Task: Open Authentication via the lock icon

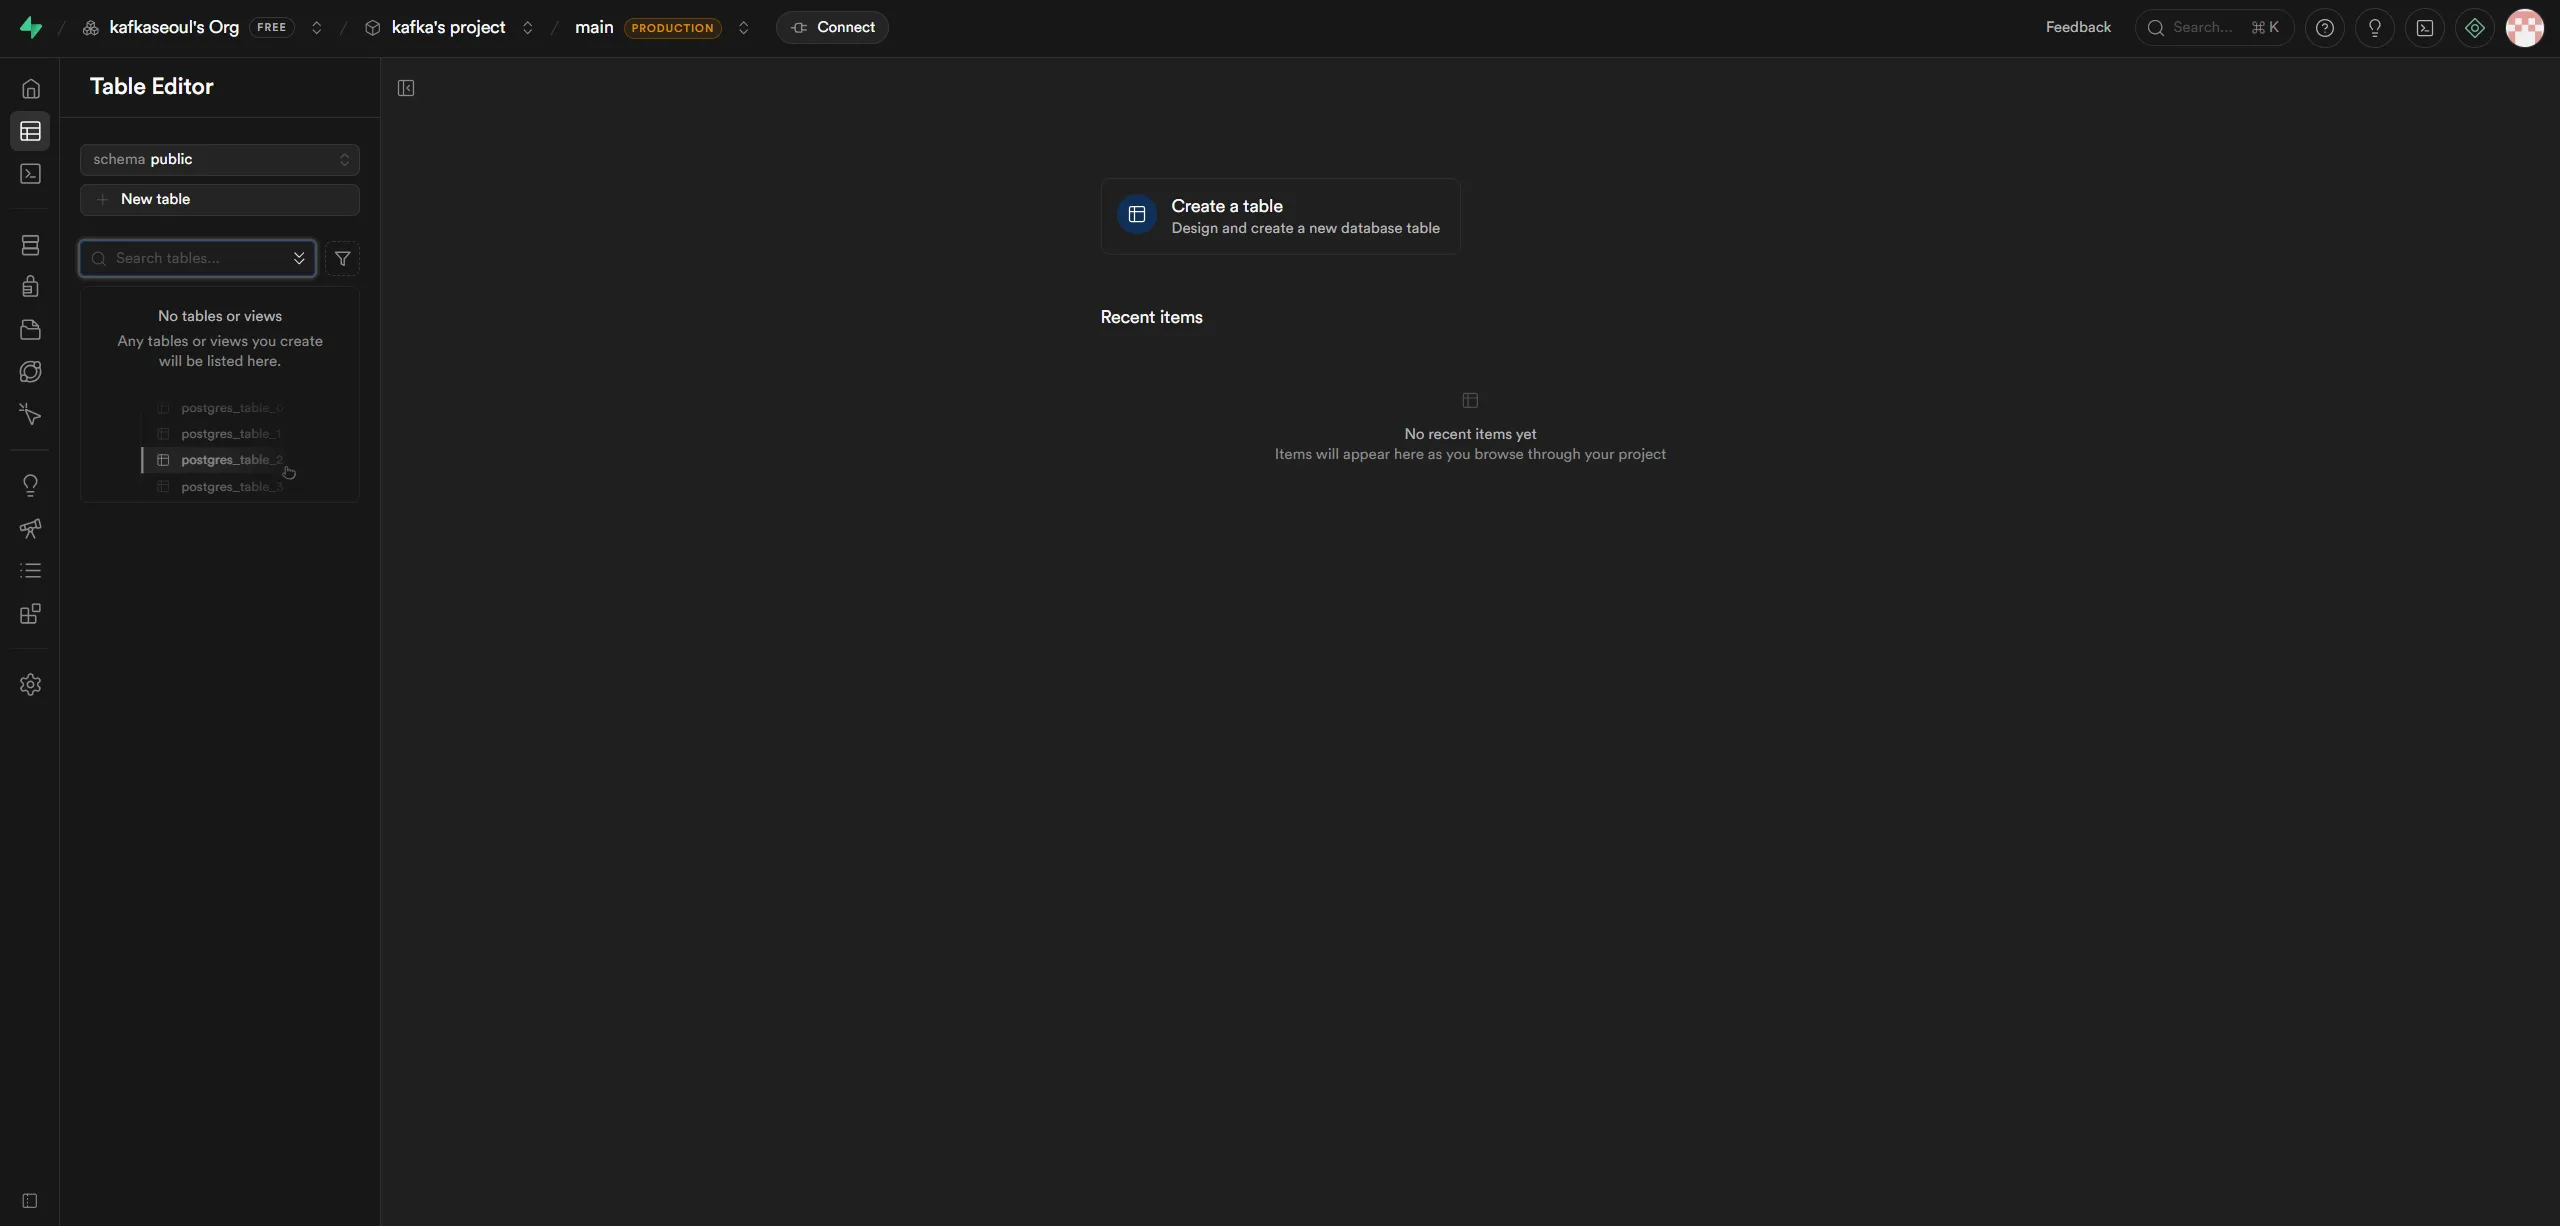Action: coord(30,285)
